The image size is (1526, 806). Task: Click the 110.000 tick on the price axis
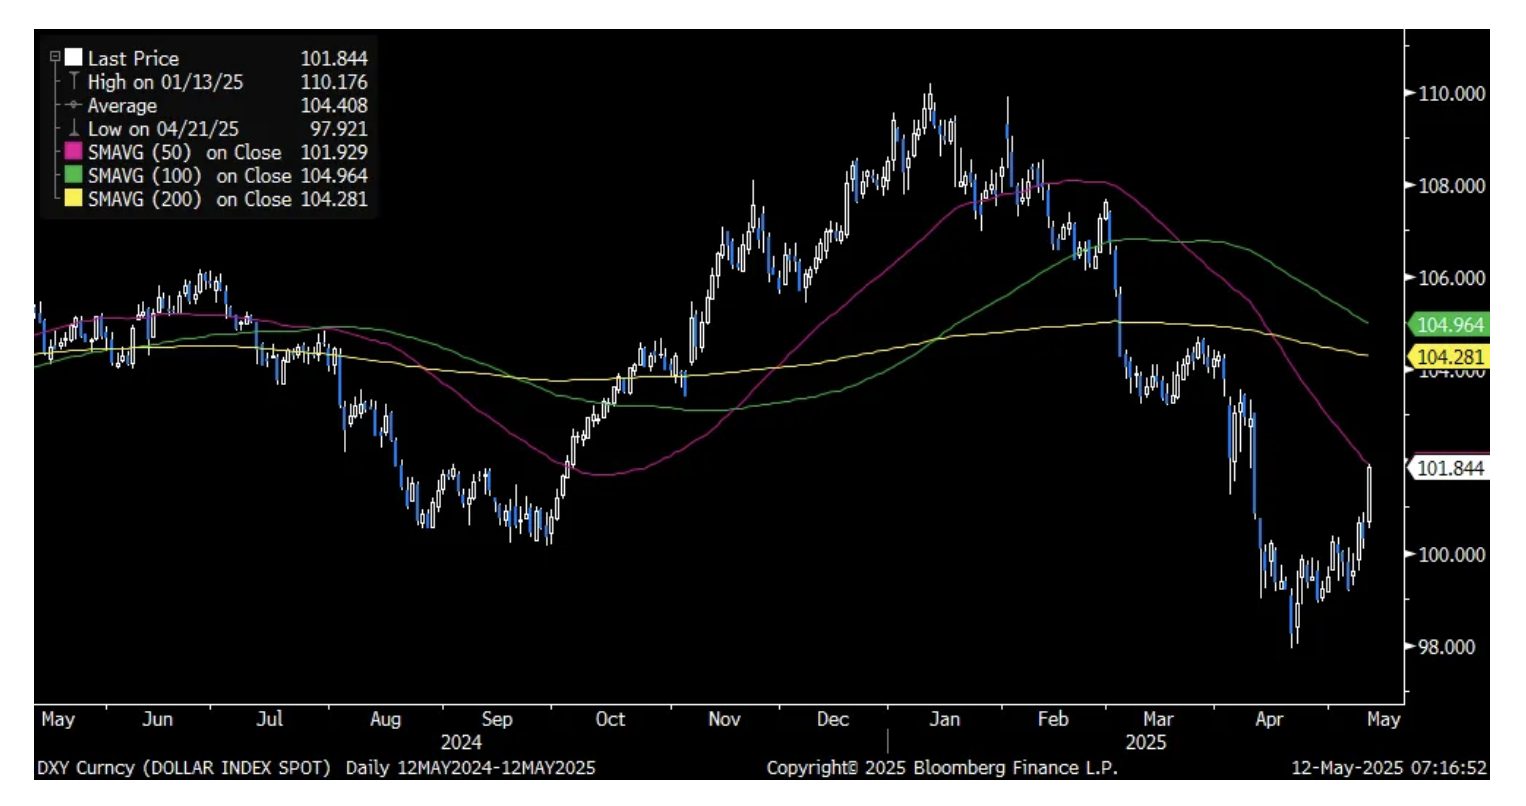click(1451, 93)
